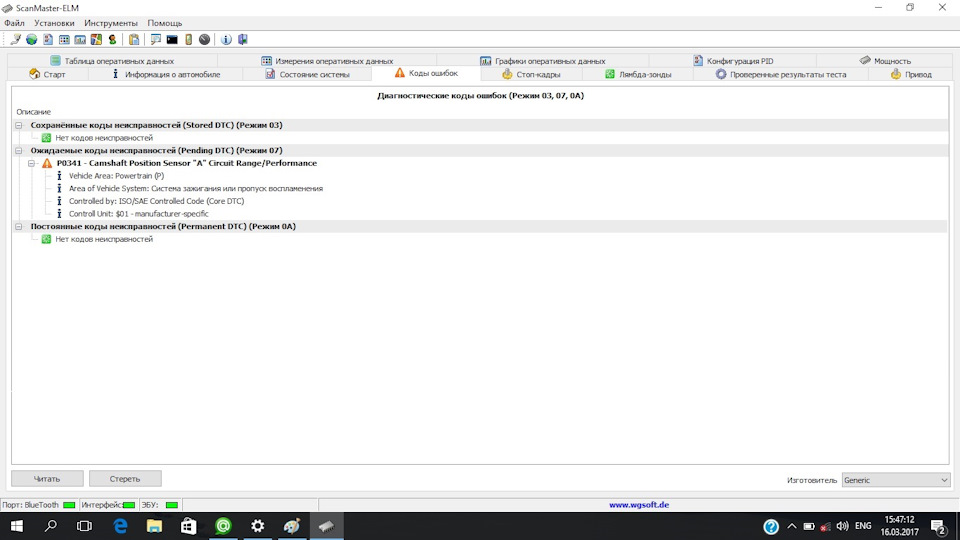
Task: Click the ENG language indicator in tray
Action: (863, 526)
